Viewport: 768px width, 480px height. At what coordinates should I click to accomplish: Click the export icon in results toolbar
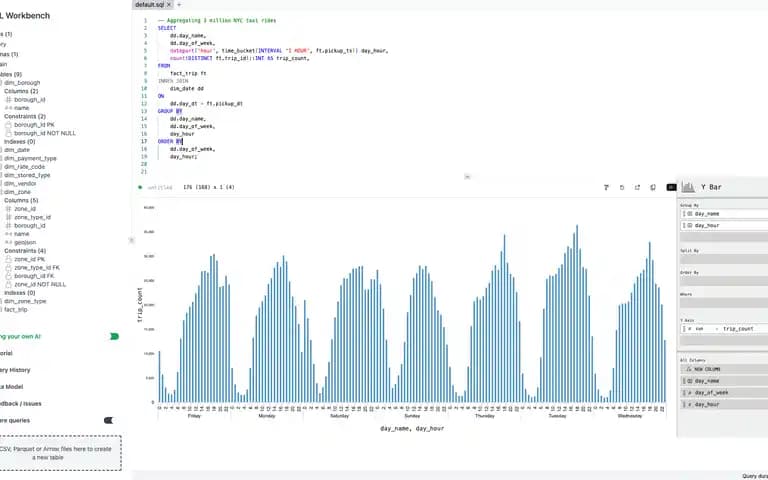click(637, 187)
